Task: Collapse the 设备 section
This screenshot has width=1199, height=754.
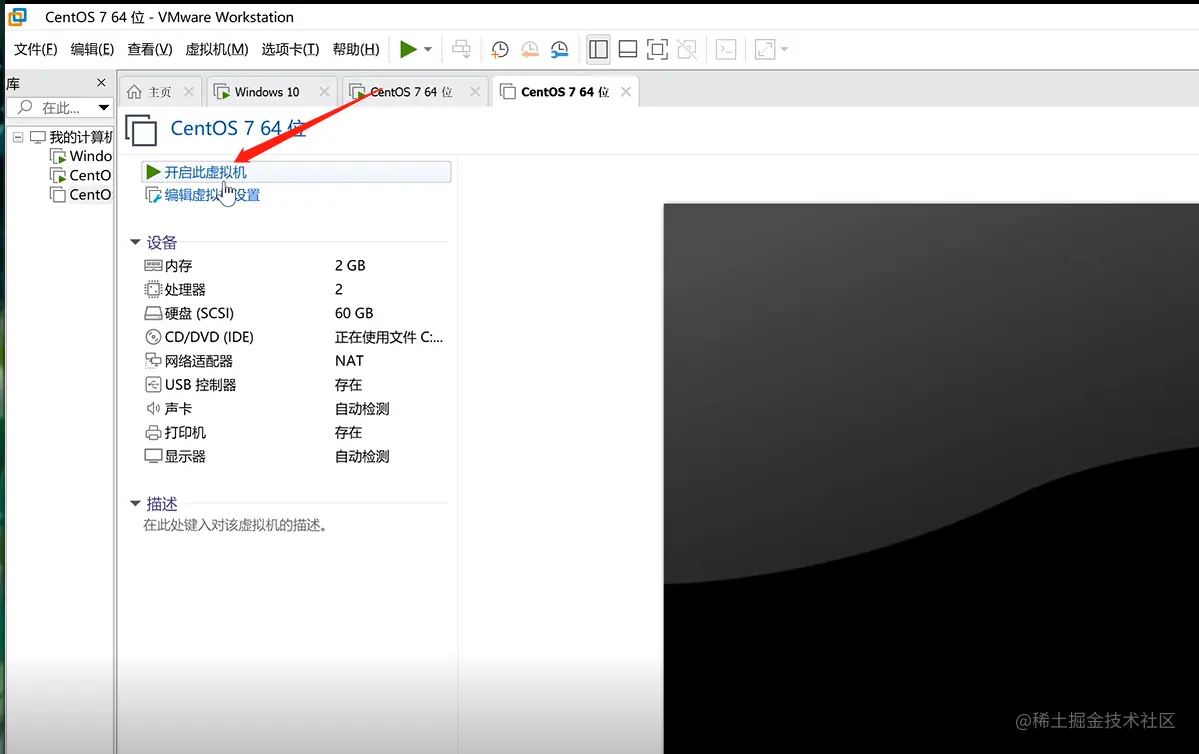Action: point(135,242)
